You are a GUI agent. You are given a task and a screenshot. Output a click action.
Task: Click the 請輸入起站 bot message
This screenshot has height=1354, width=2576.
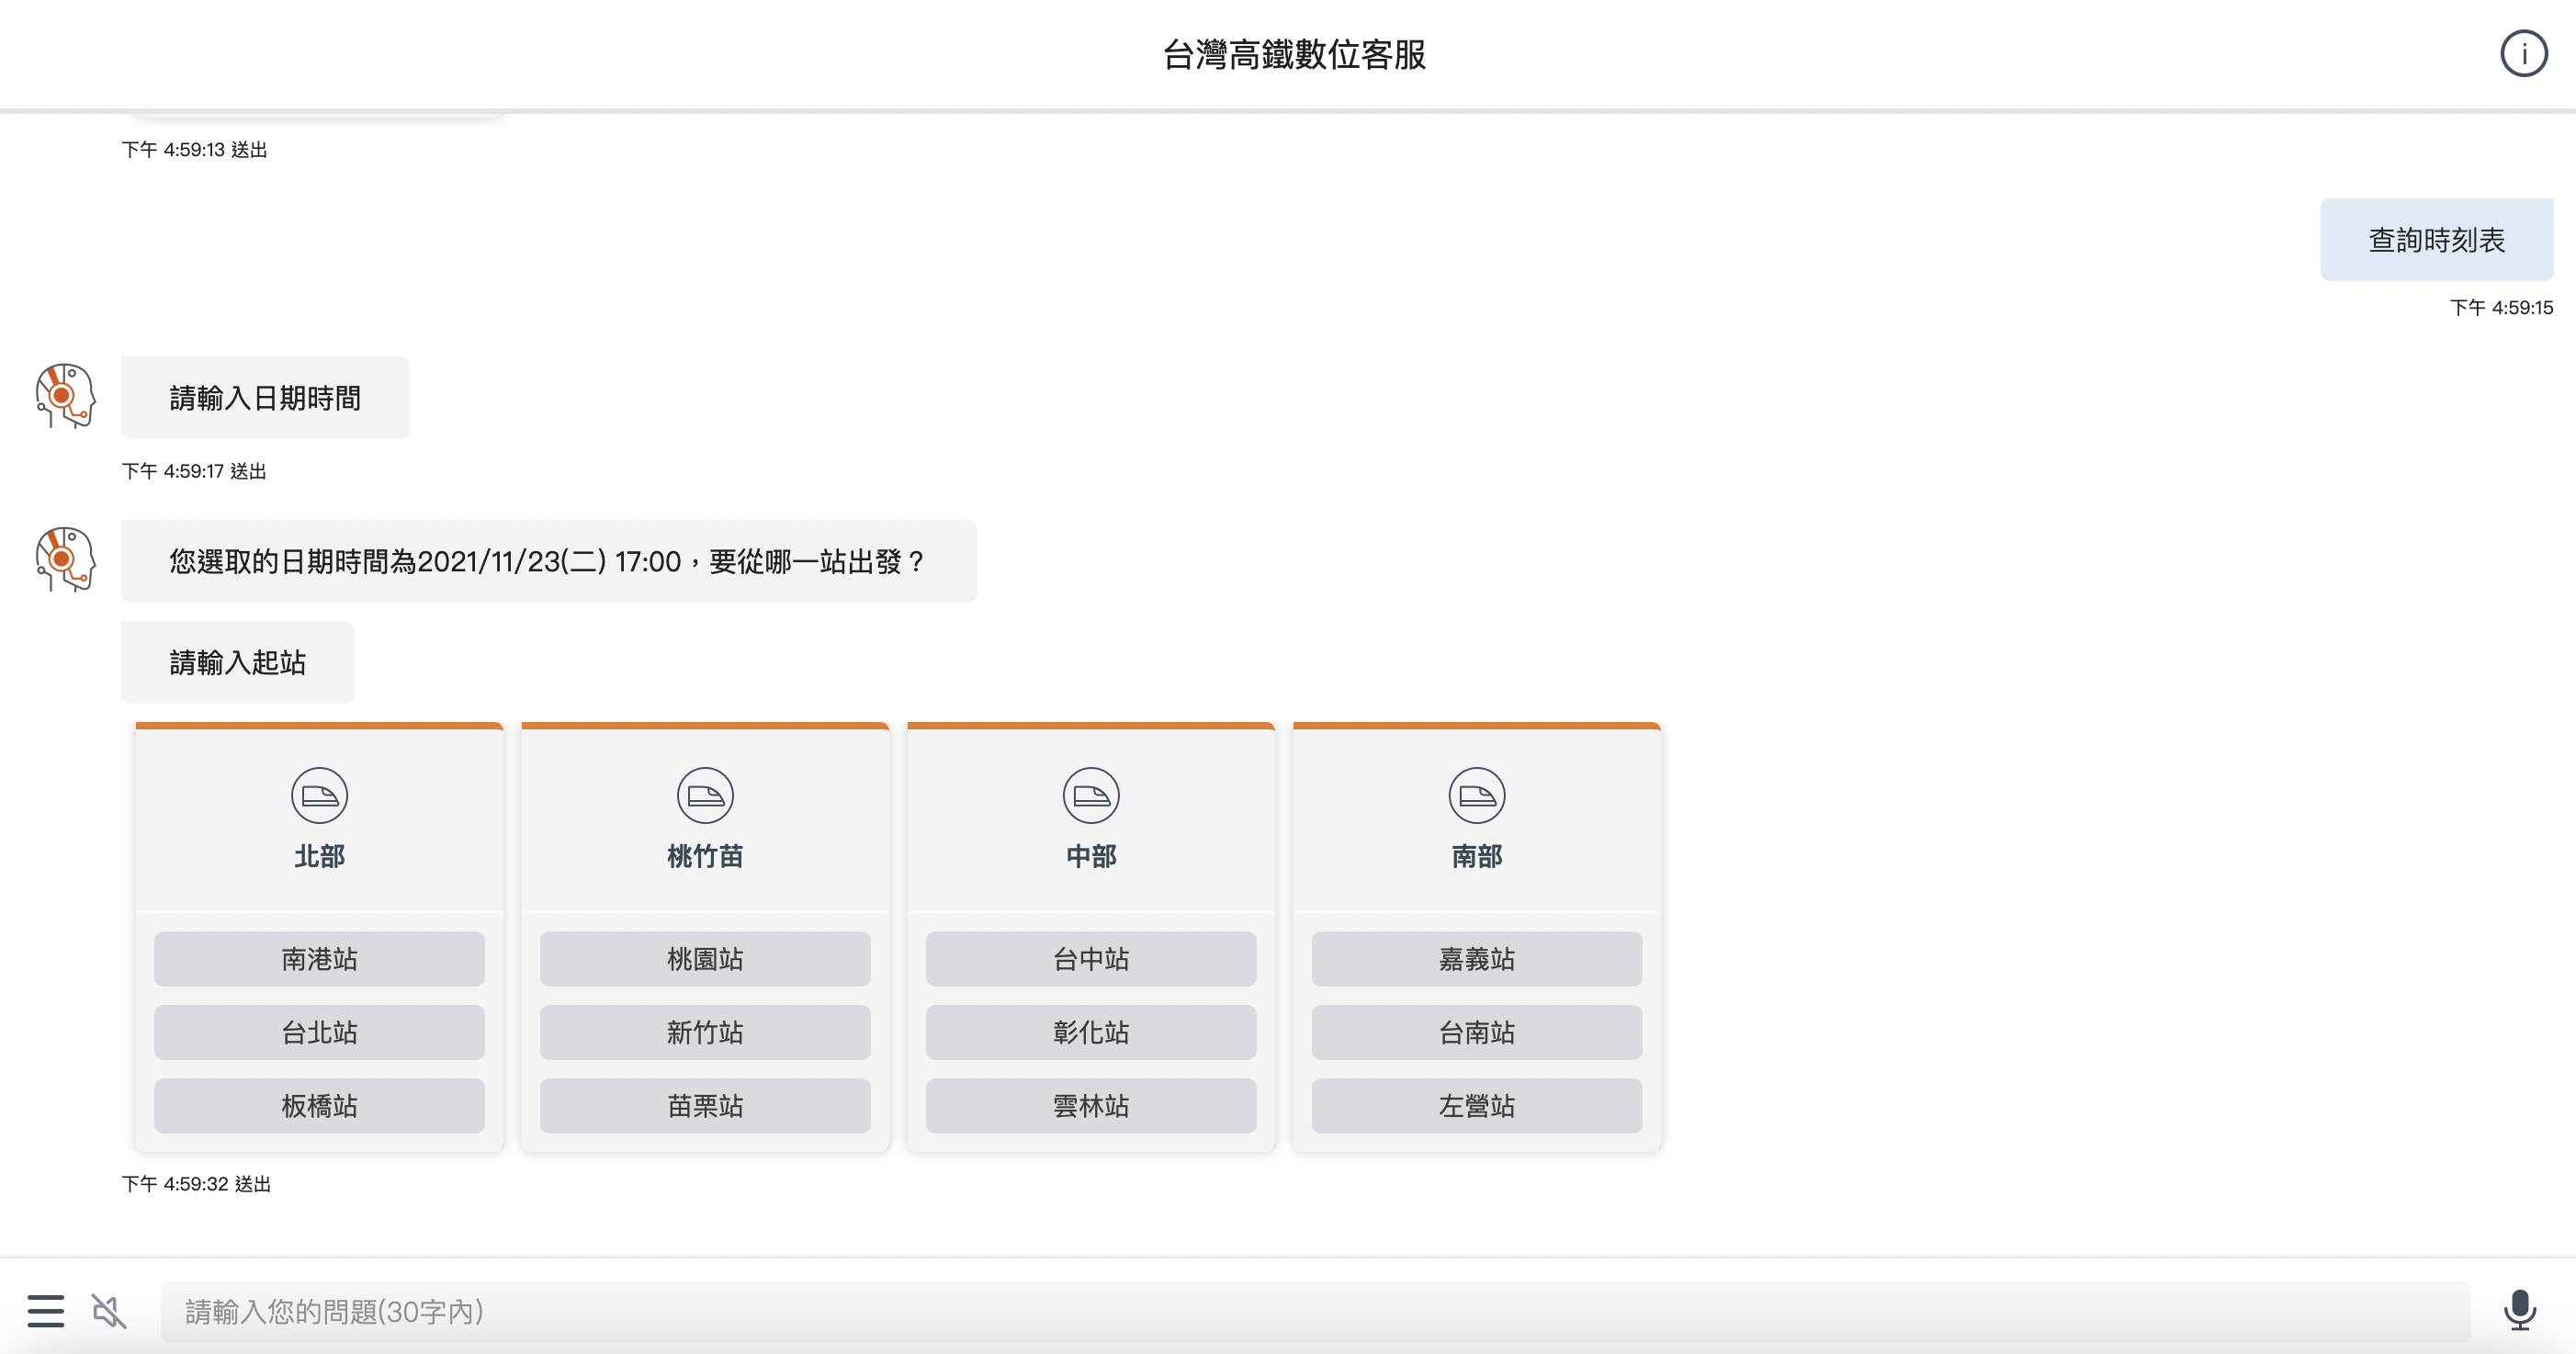pyautogui.click(x=237, y=662)
